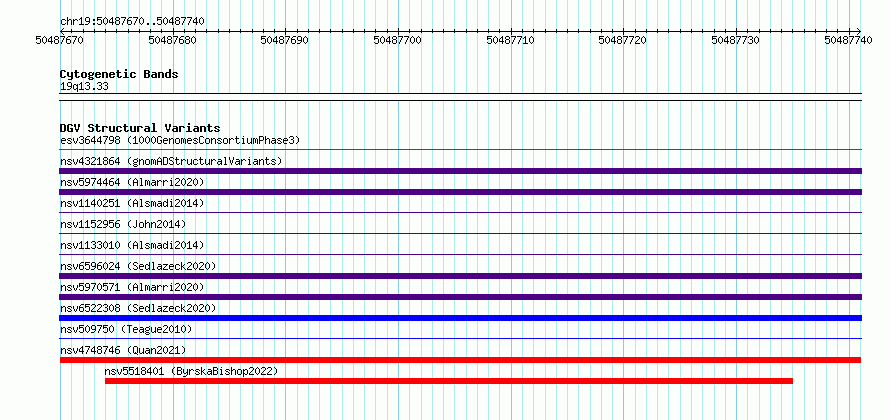Click ruler position 50487680

coord(173,40)
